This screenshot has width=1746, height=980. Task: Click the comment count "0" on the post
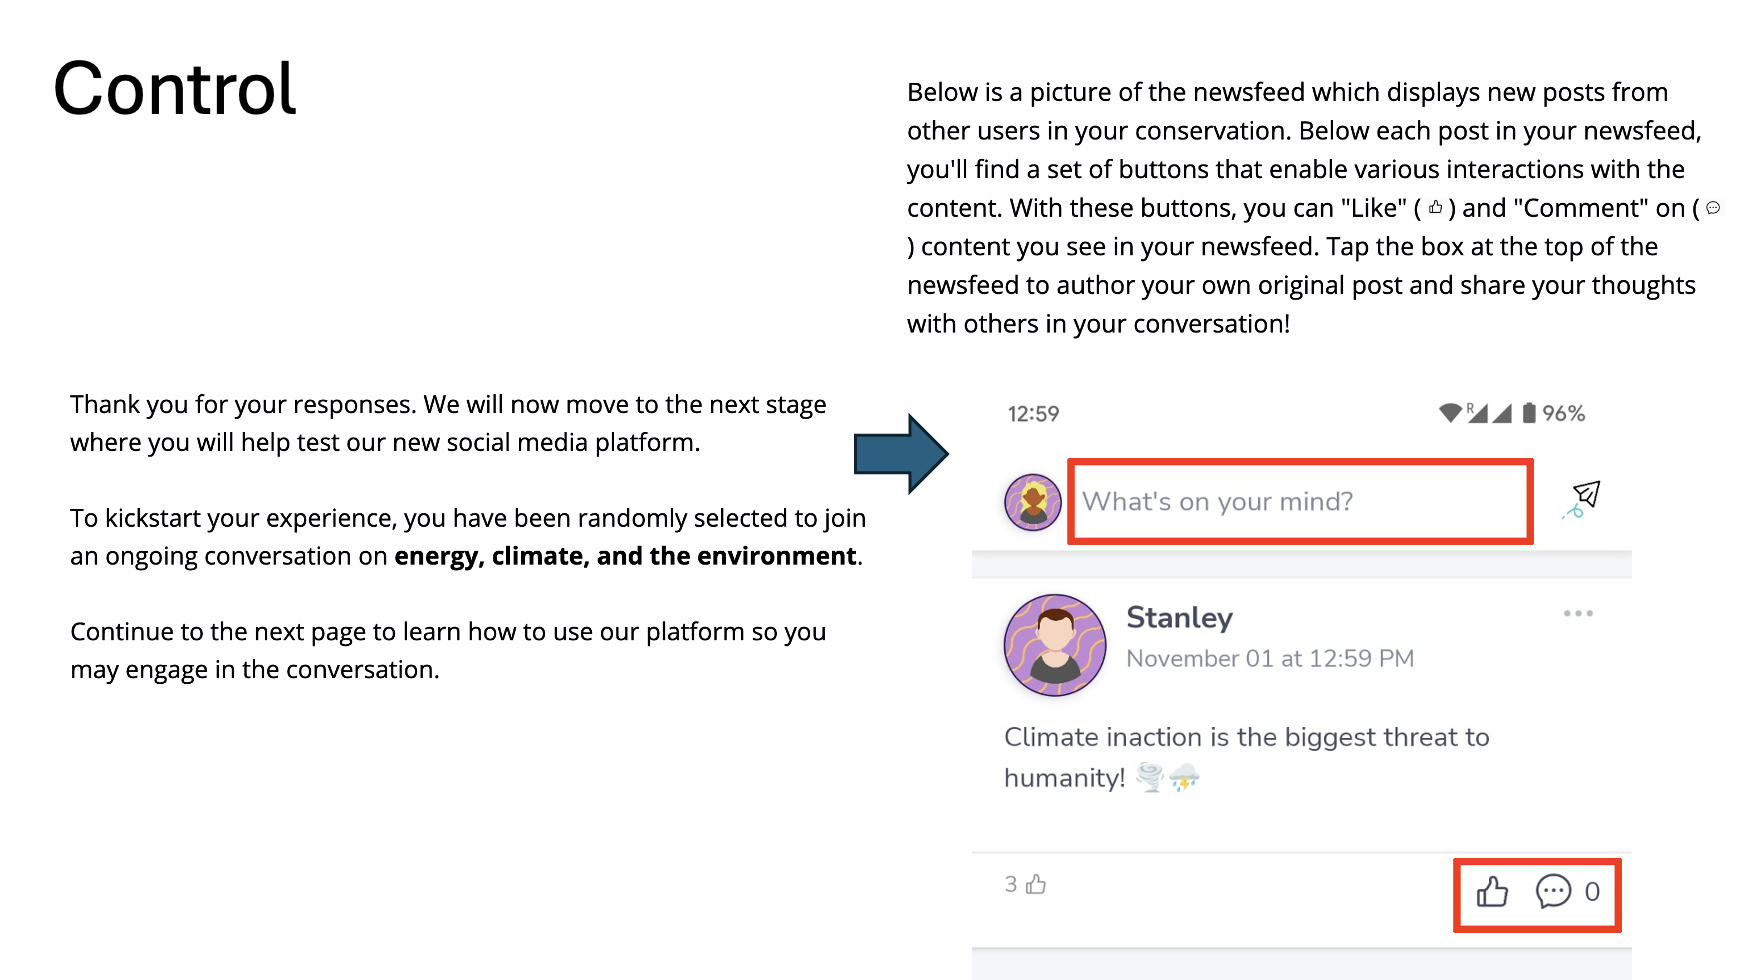point(1592,891)
